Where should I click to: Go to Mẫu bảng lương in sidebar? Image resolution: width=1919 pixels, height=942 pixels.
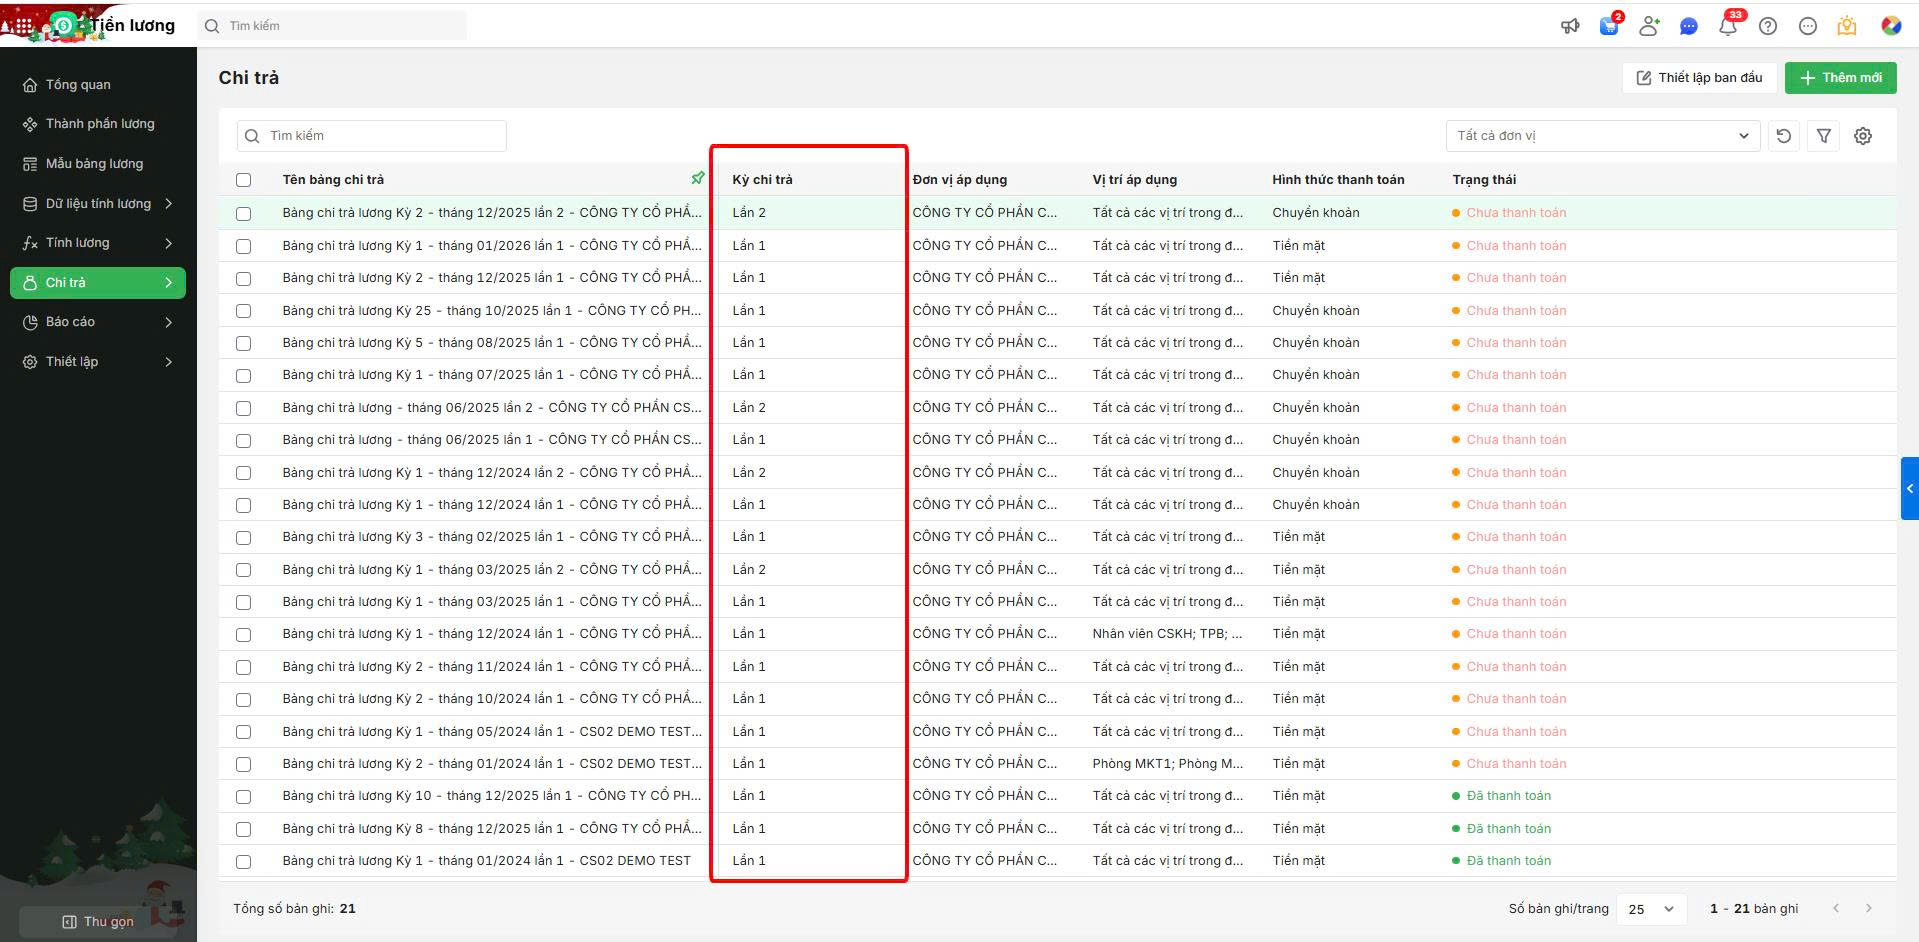94,164
